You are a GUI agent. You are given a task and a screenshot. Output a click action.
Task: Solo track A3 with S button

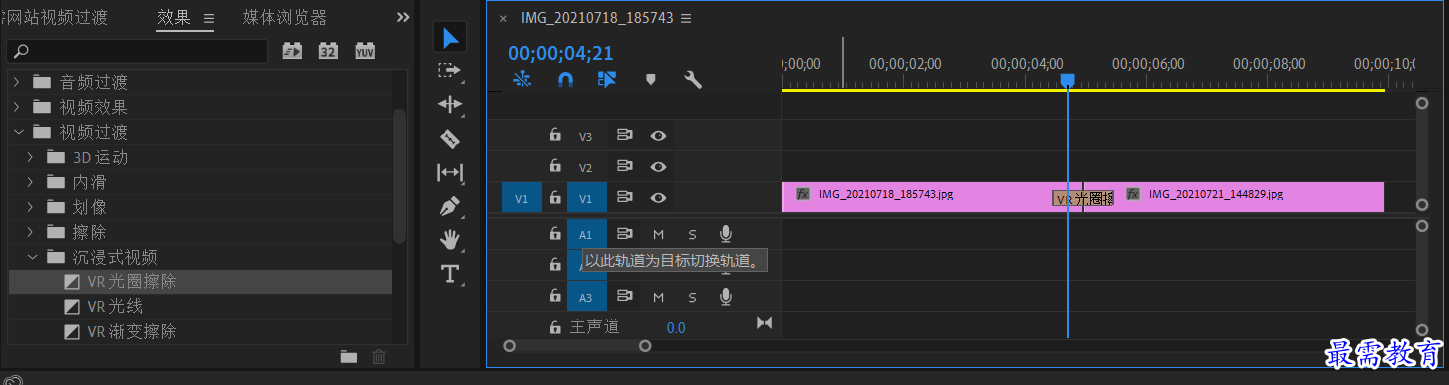(x=692, y=297)
